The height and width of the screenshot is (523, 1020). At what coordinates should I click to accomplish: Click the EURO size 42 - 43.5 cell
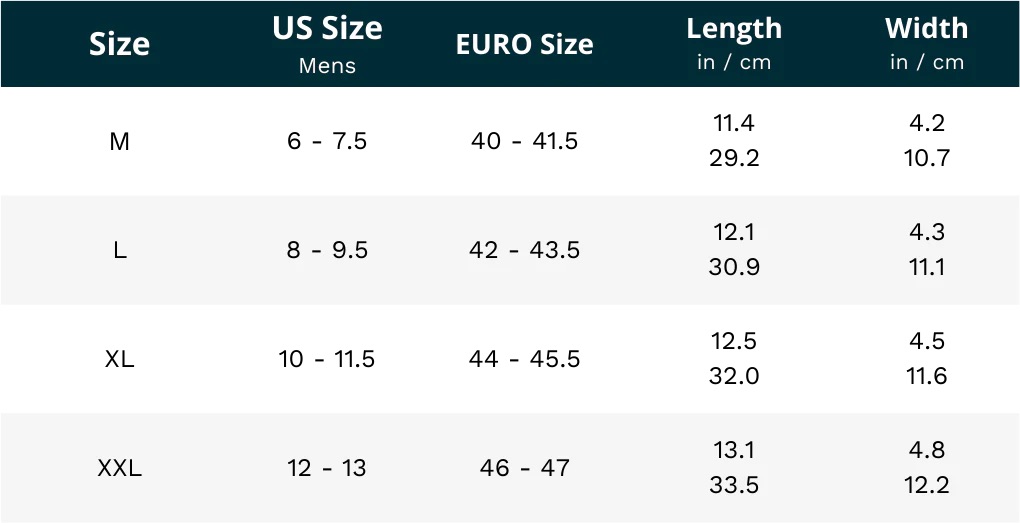[524, 250]
